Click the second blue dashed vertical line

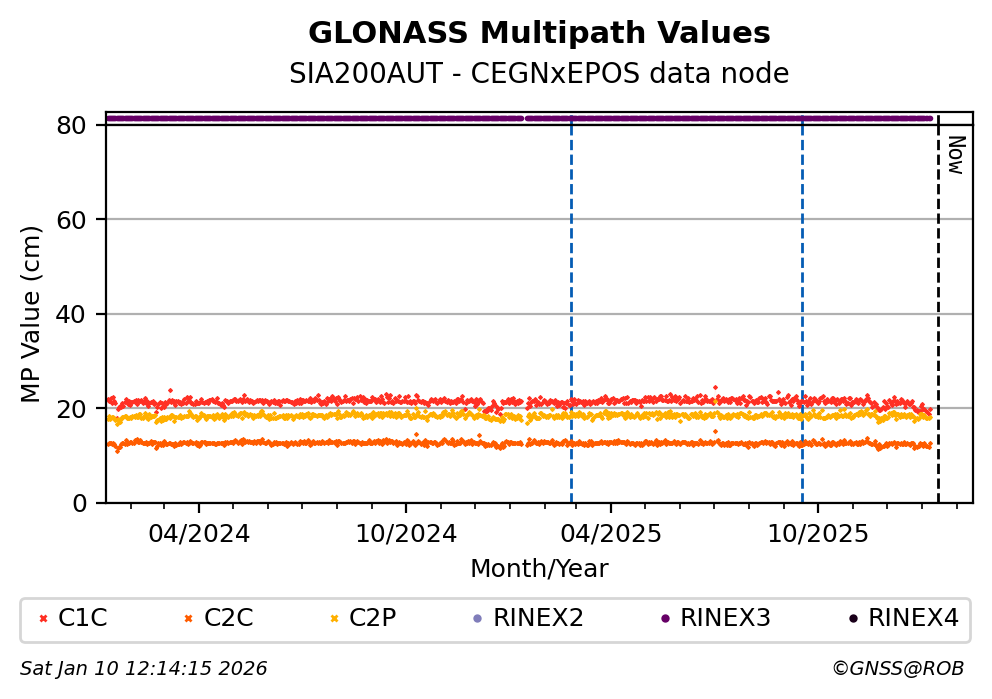pos(802,300)
